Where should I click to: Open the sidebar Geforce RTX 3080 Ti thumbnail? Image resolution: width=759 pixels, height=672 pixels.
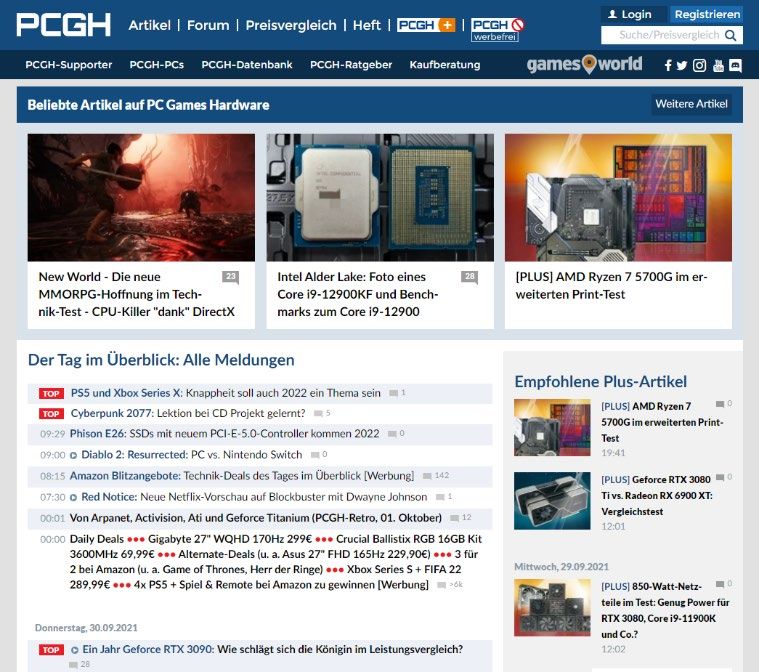(x=552, y=501)
